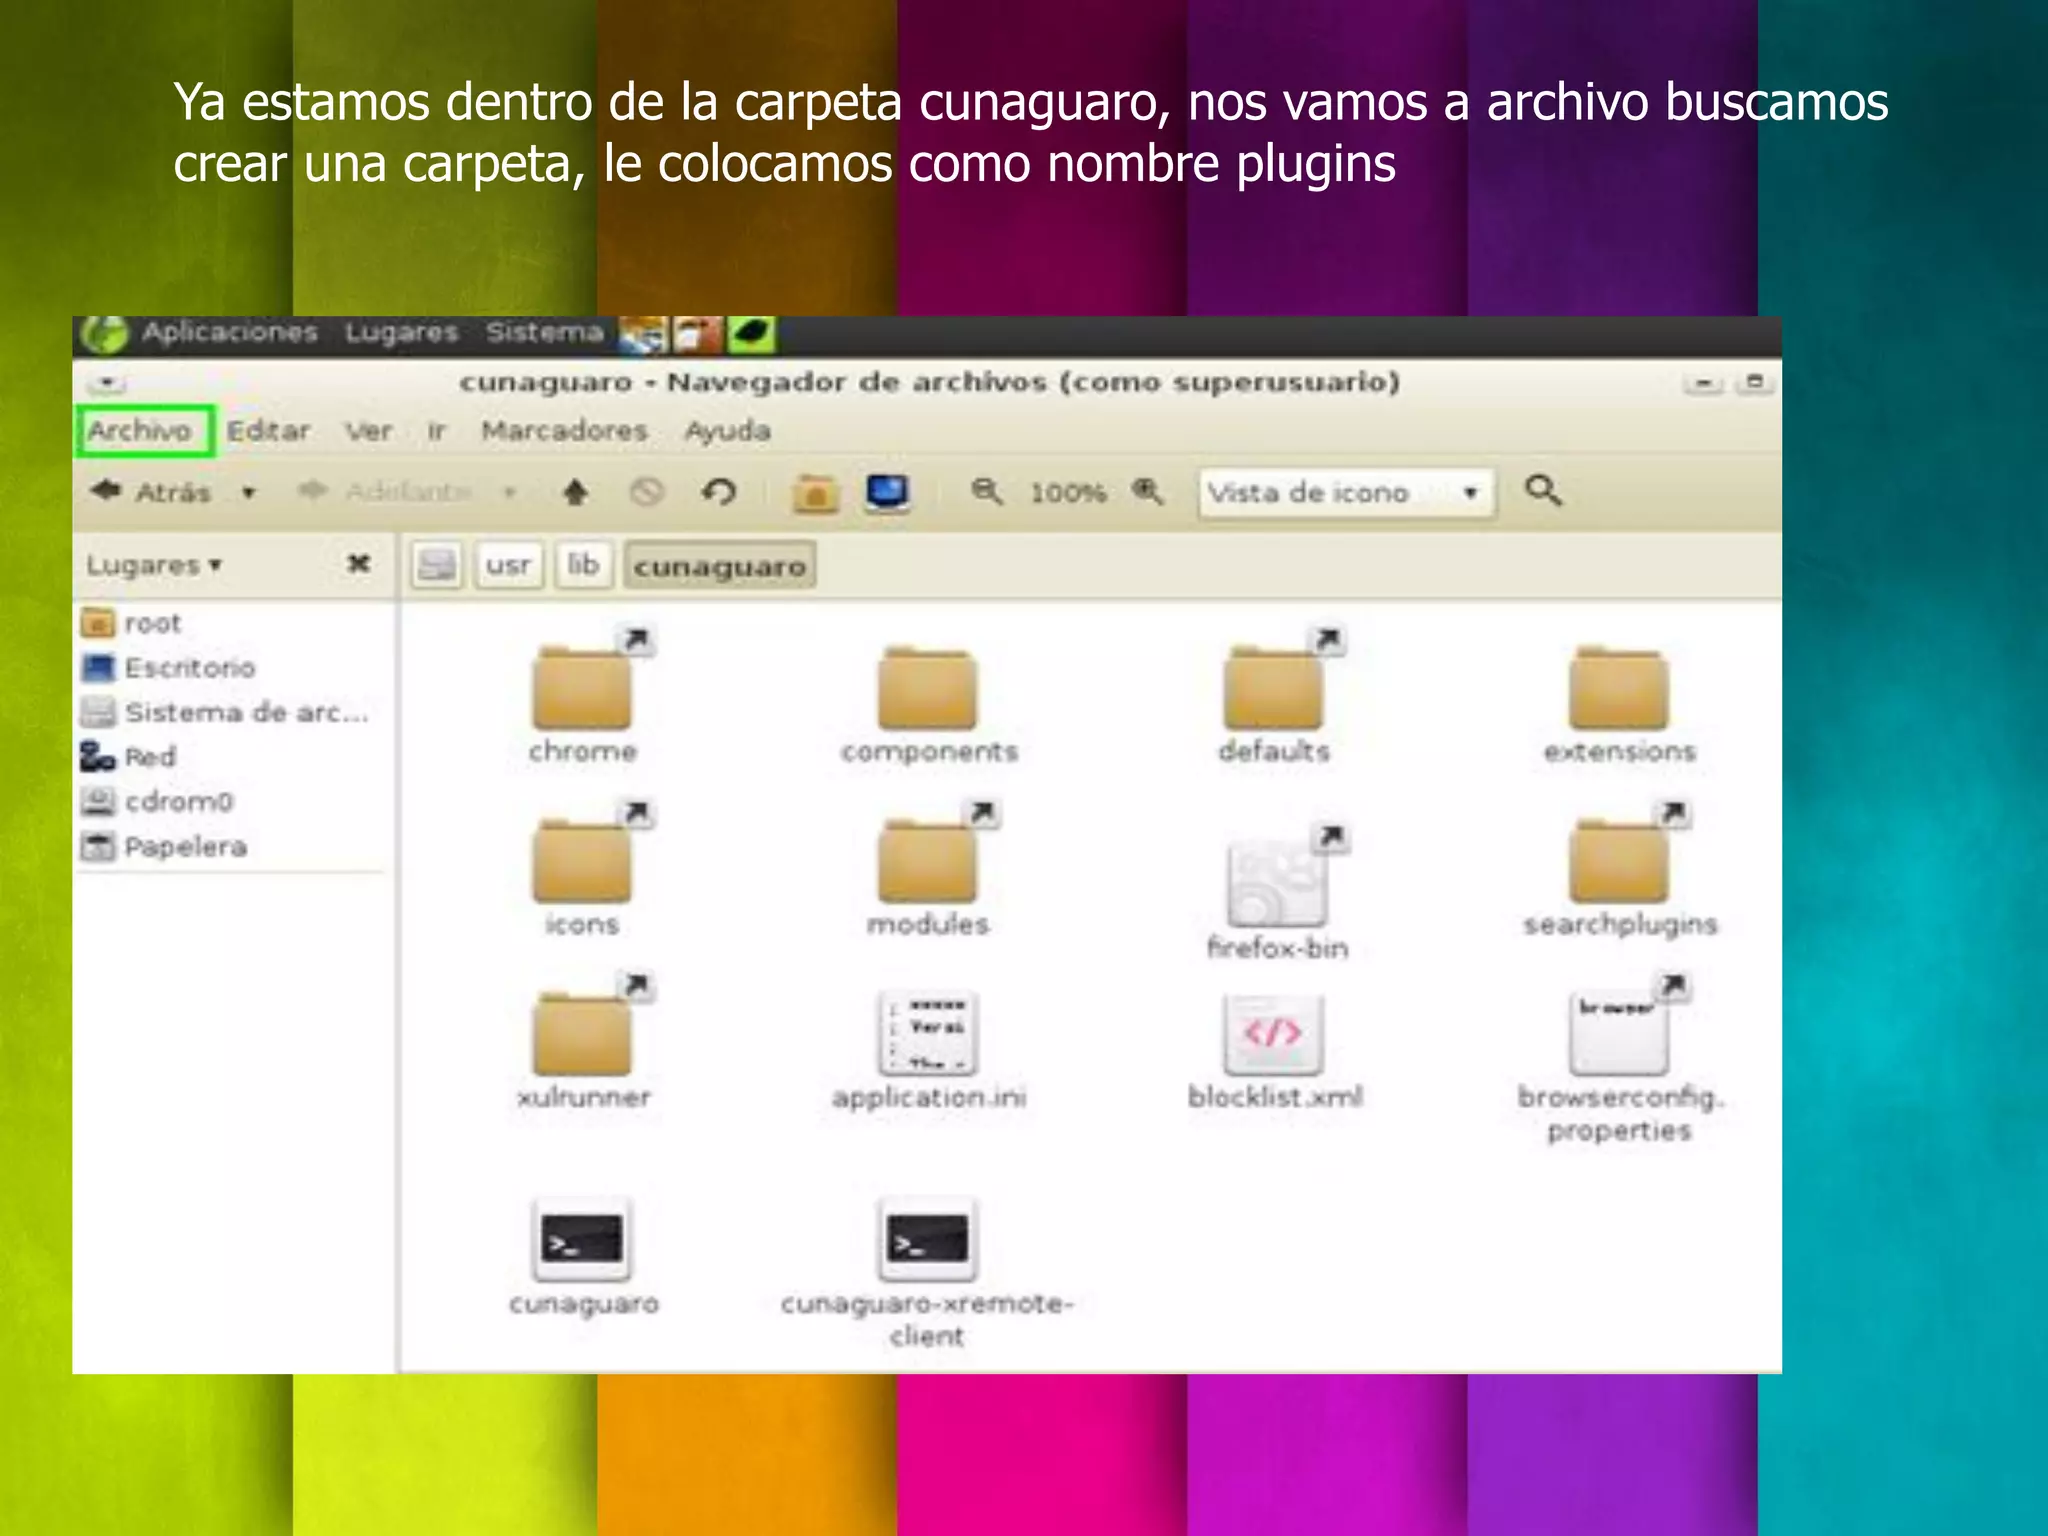
Task: Open the Vista de icono view dropdown
Action: click(1347, 492)
